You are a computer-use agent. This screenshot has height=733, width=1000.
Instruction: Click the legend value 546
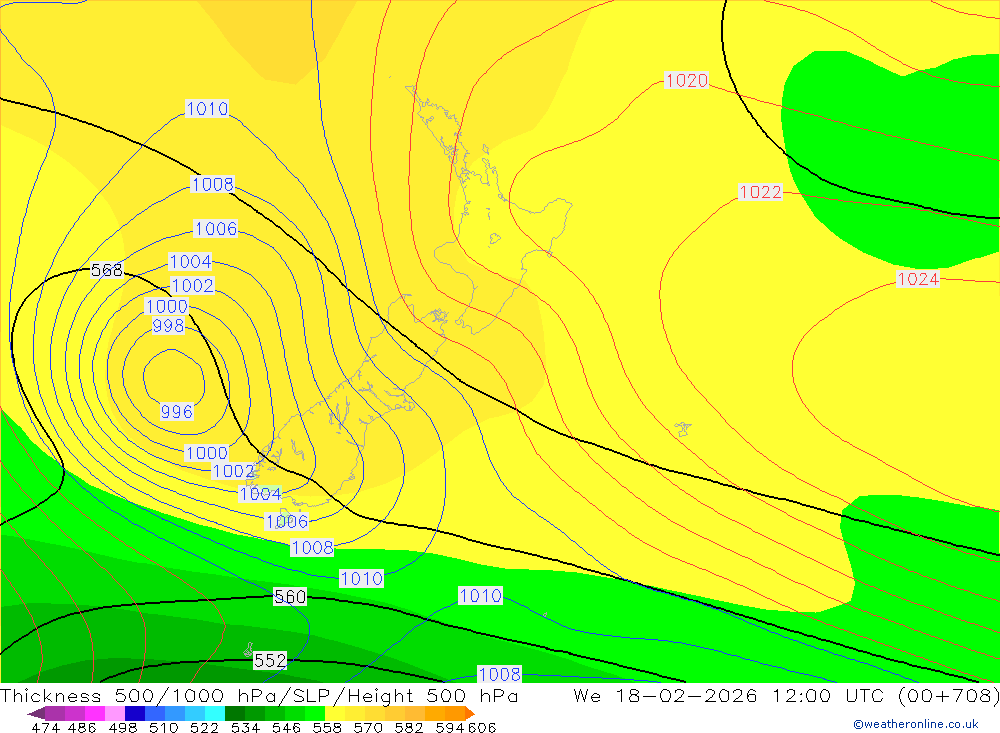286,727
